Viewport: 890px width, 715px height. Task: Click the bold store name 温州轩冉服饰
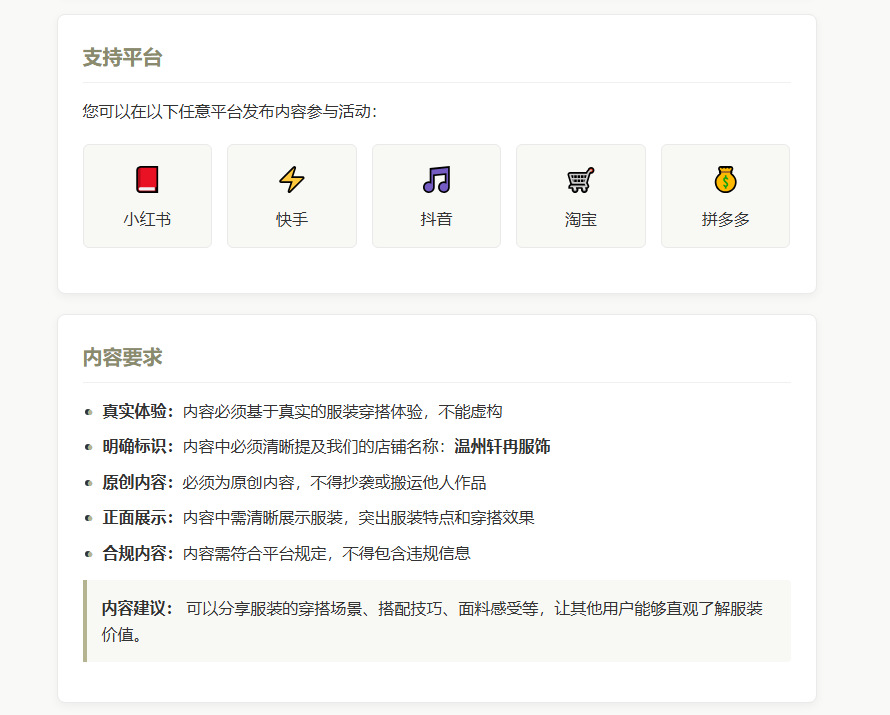pos(502,447)
